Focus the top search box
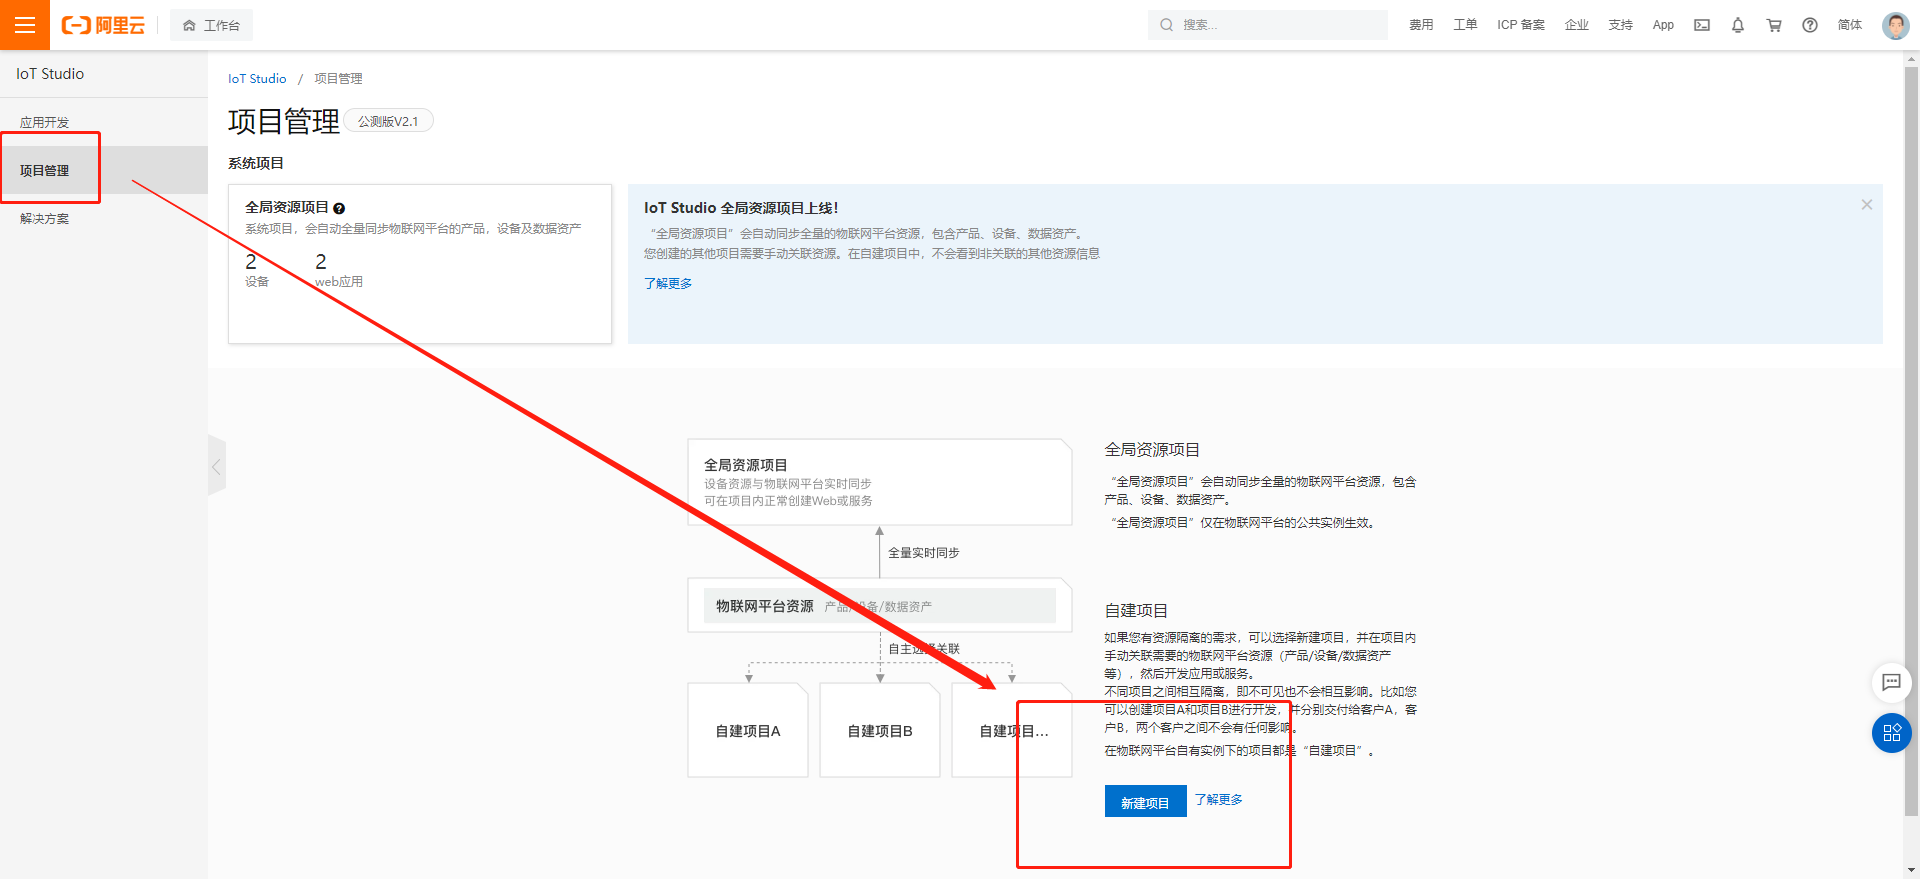1920x881 pixels. click(1268, 25)
